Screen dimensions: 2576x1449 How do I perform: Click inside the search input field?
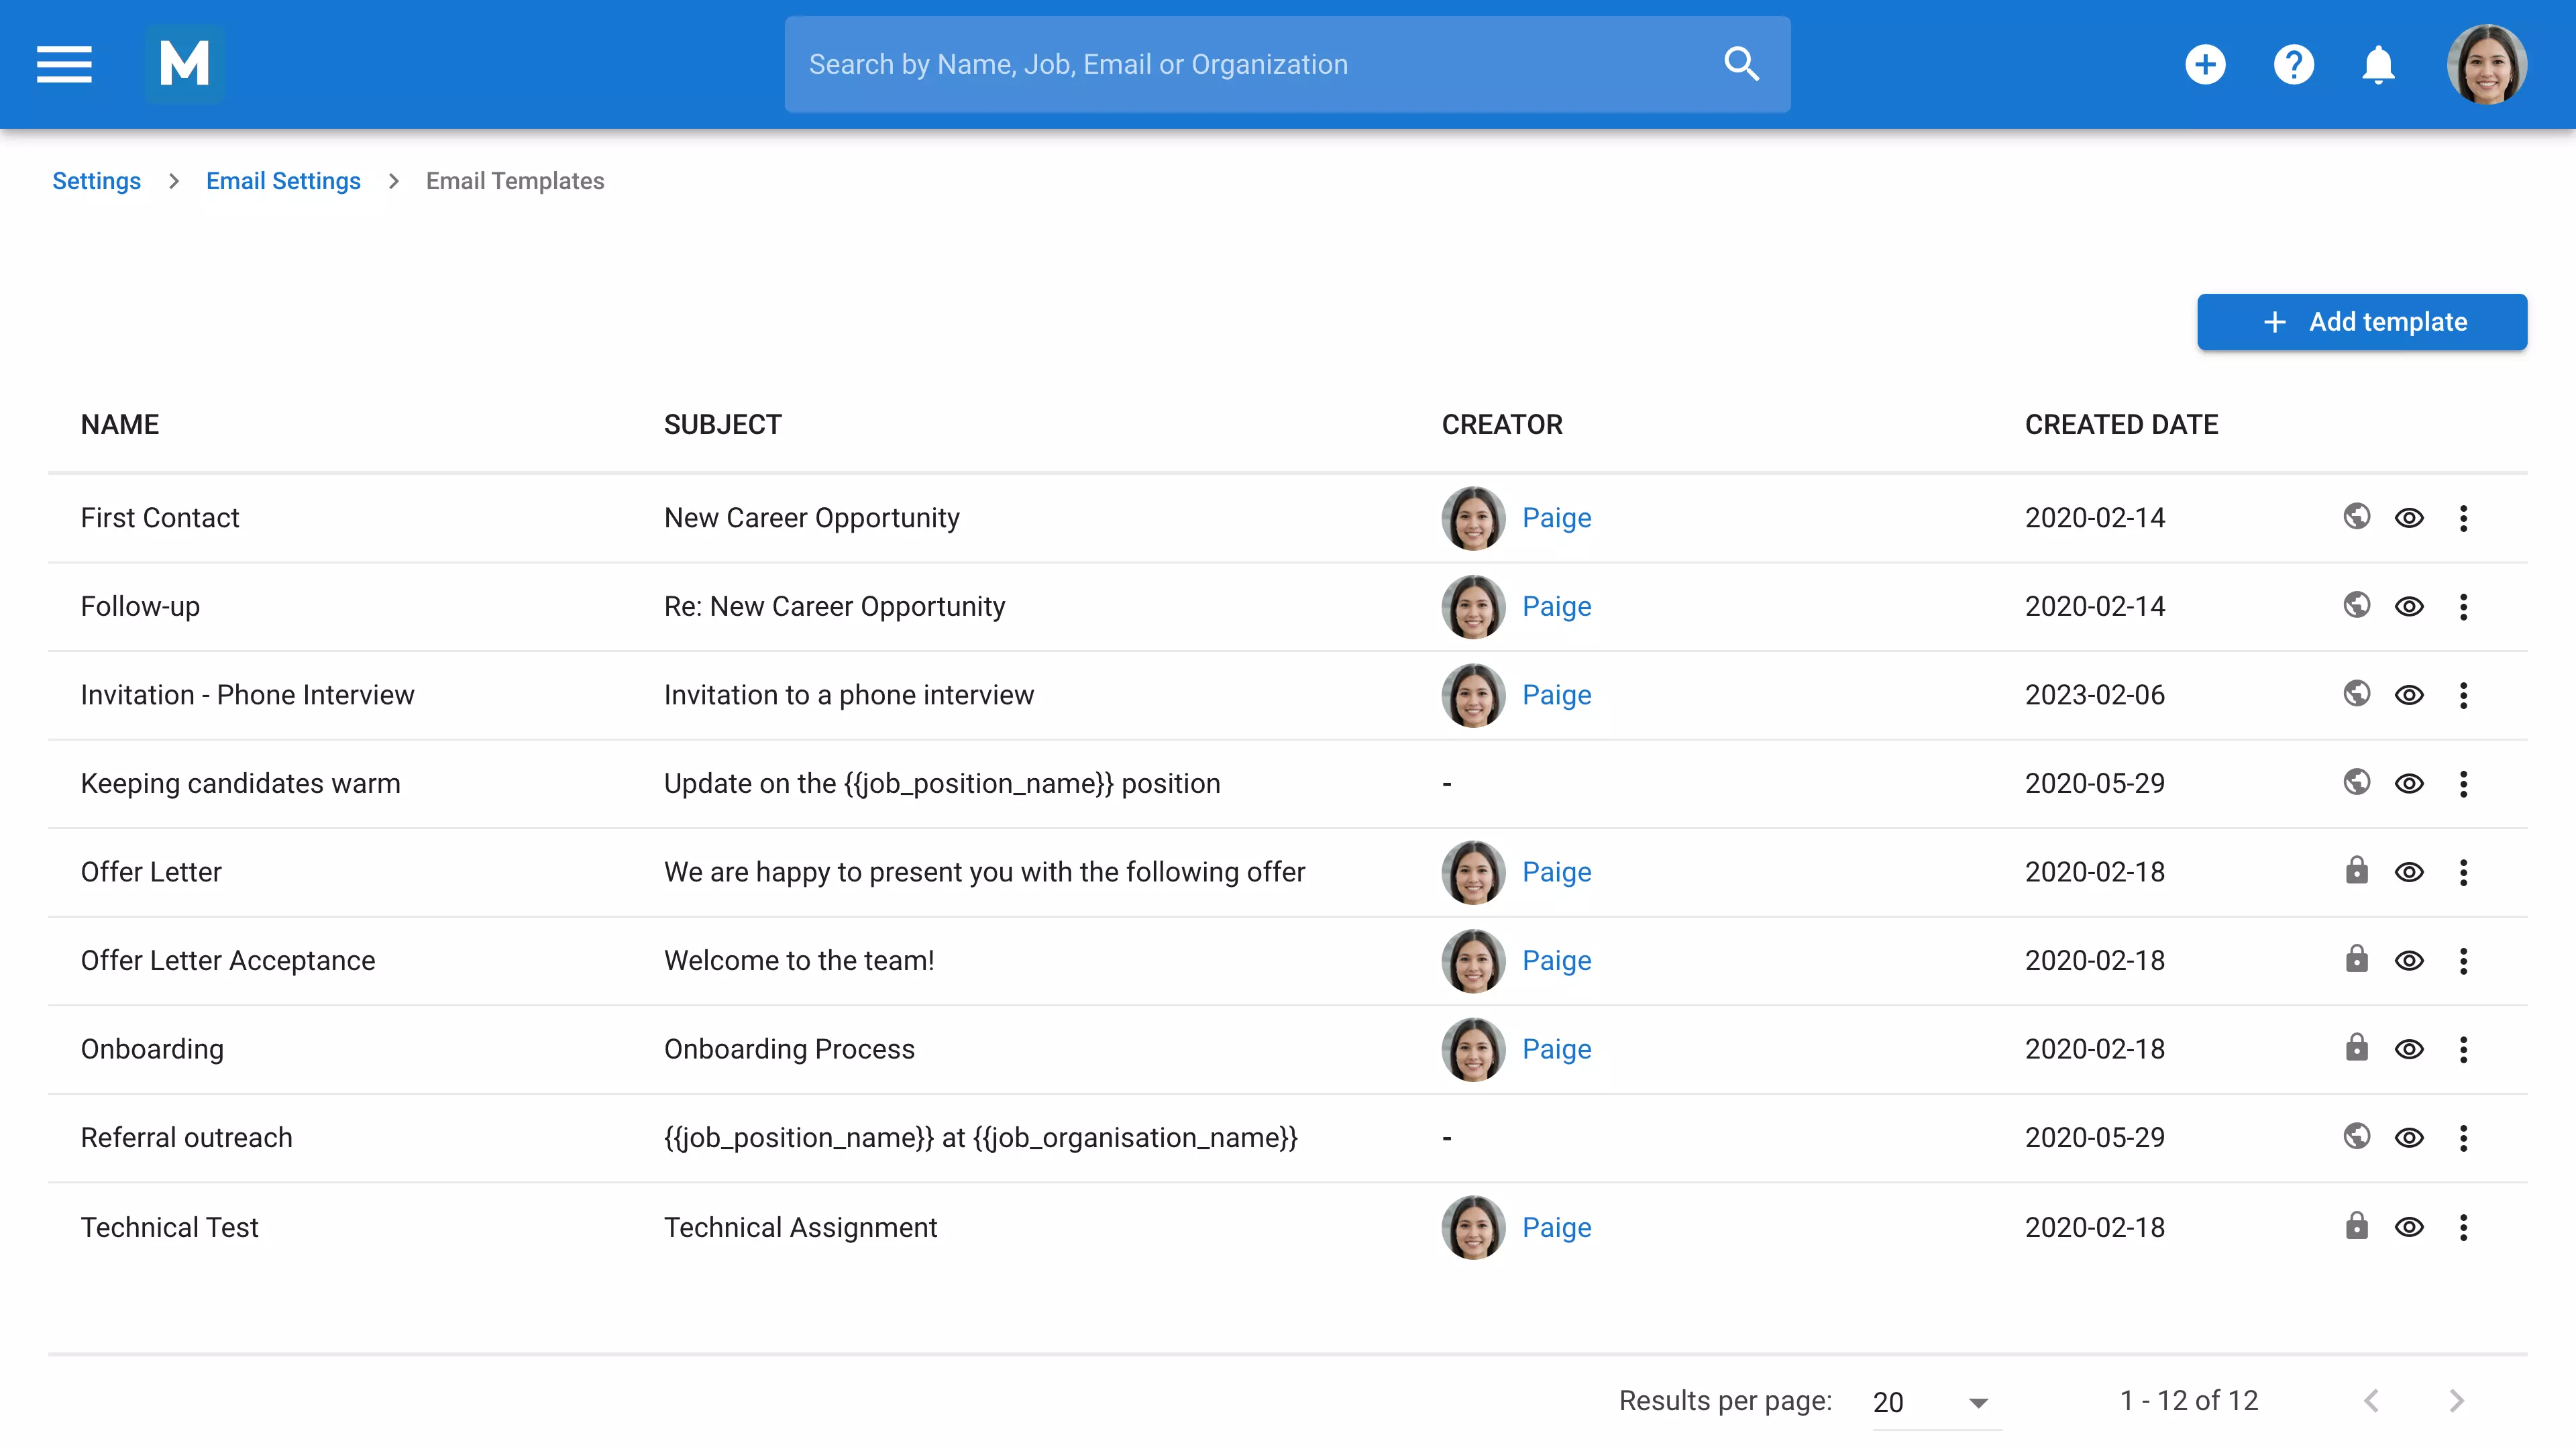[x=1200, y=63]
